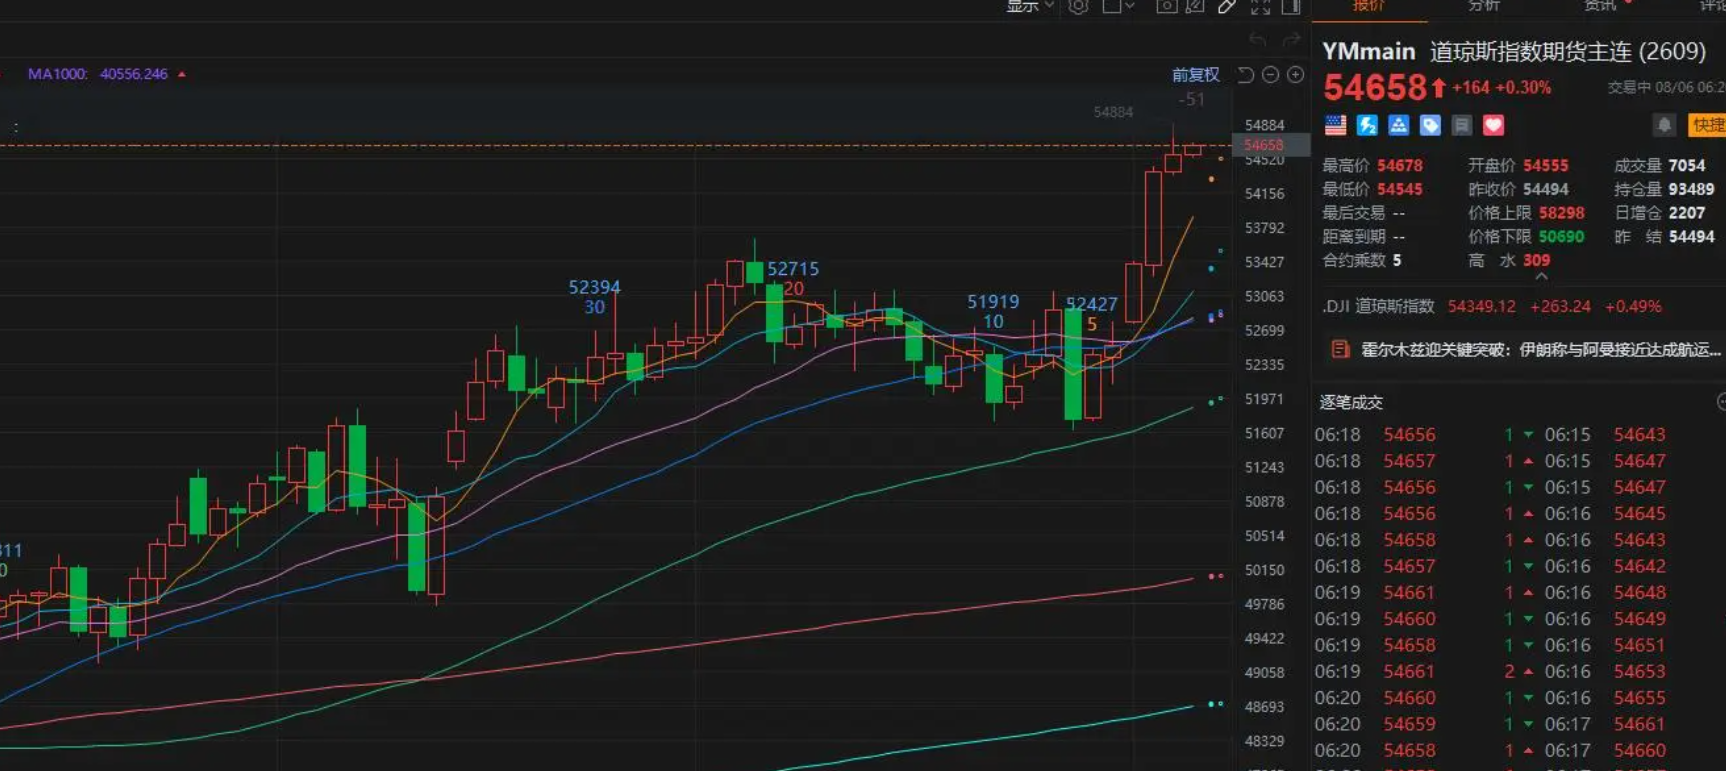Click the 成交量 7054 value
1726x771 pixels.
point(1687,165)
